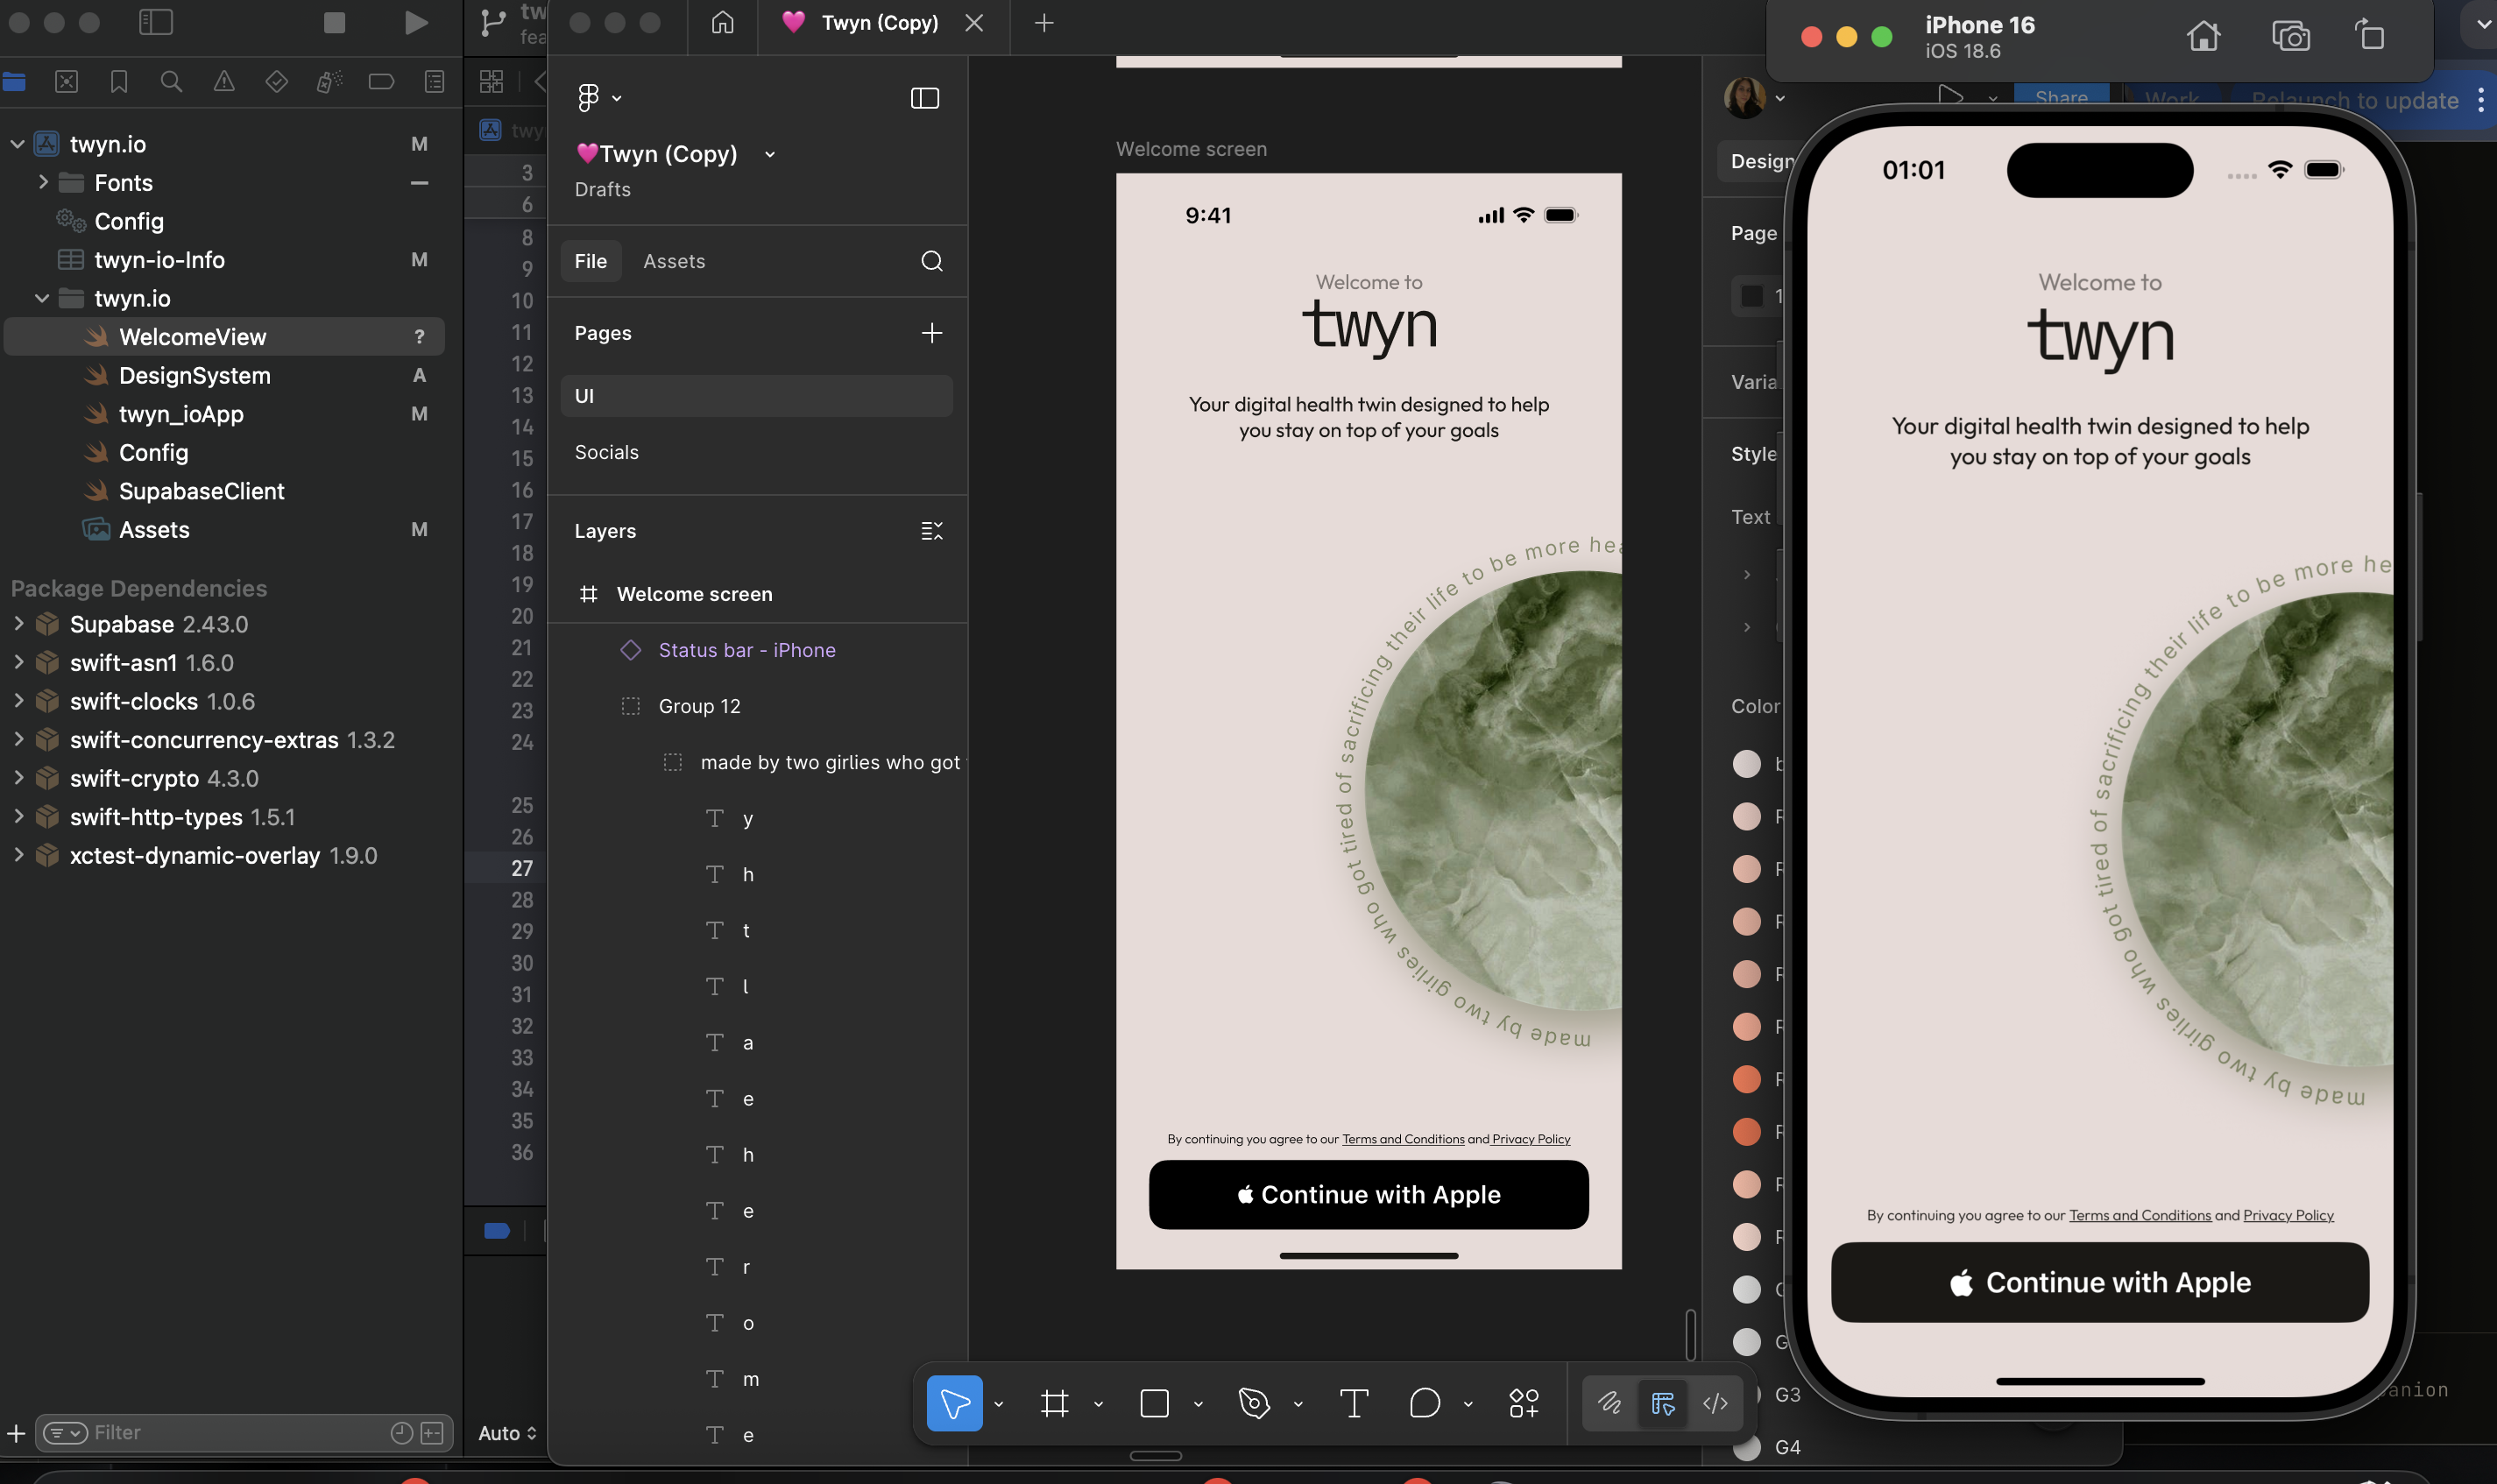The image size is (2497, 1484).
Task: Open the bookmark navigator in Xcode
Action: click(119, 81)
